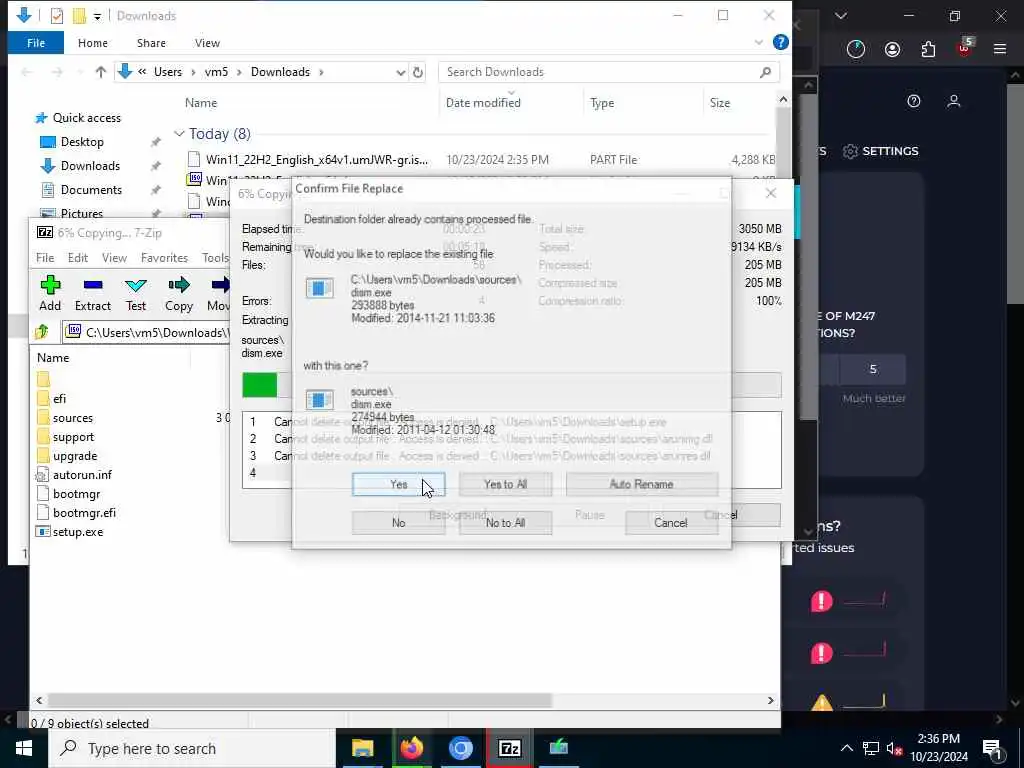Open address bar history dropdown
1024x768 pixels.
400,72
